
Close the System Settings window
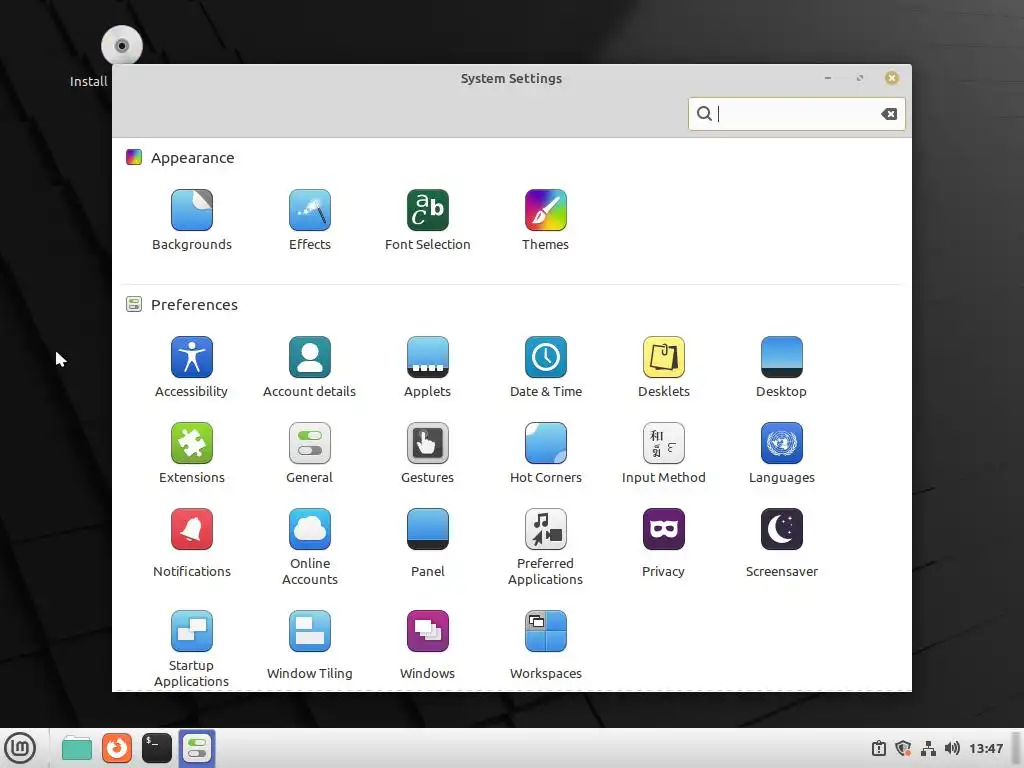tap(891, 78)
